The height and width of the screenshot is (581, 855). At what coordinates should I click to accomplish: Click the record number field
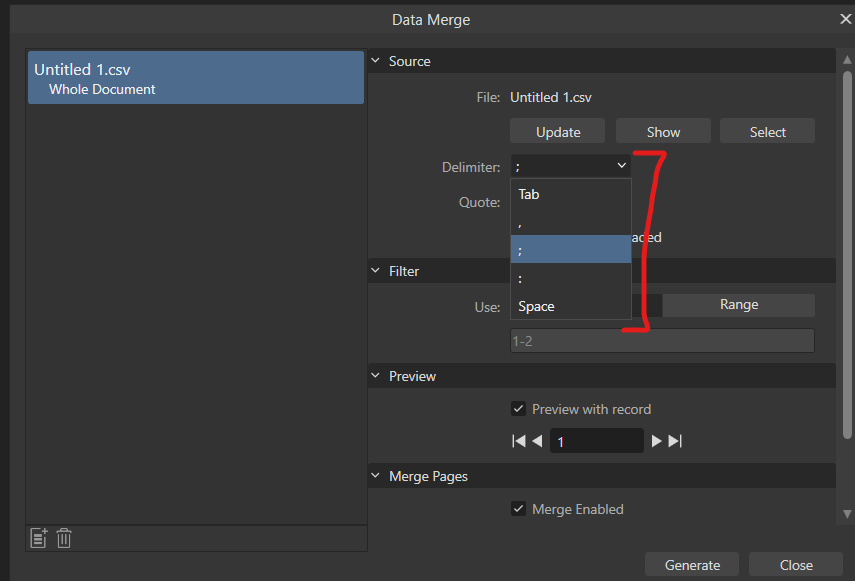[x=597, y=440]
